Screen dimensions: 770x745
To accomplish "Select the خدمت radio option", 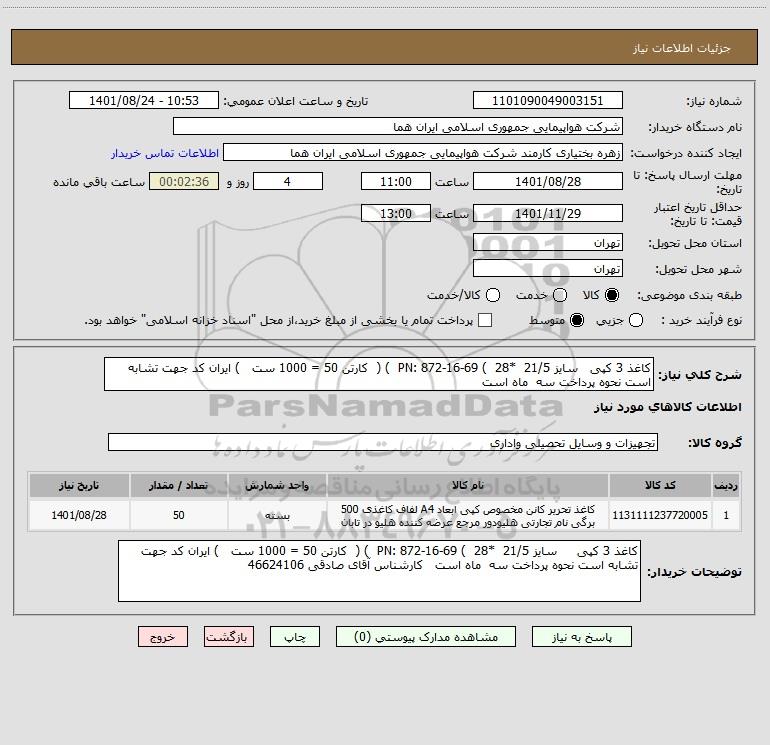I will [x=559, y=295].
